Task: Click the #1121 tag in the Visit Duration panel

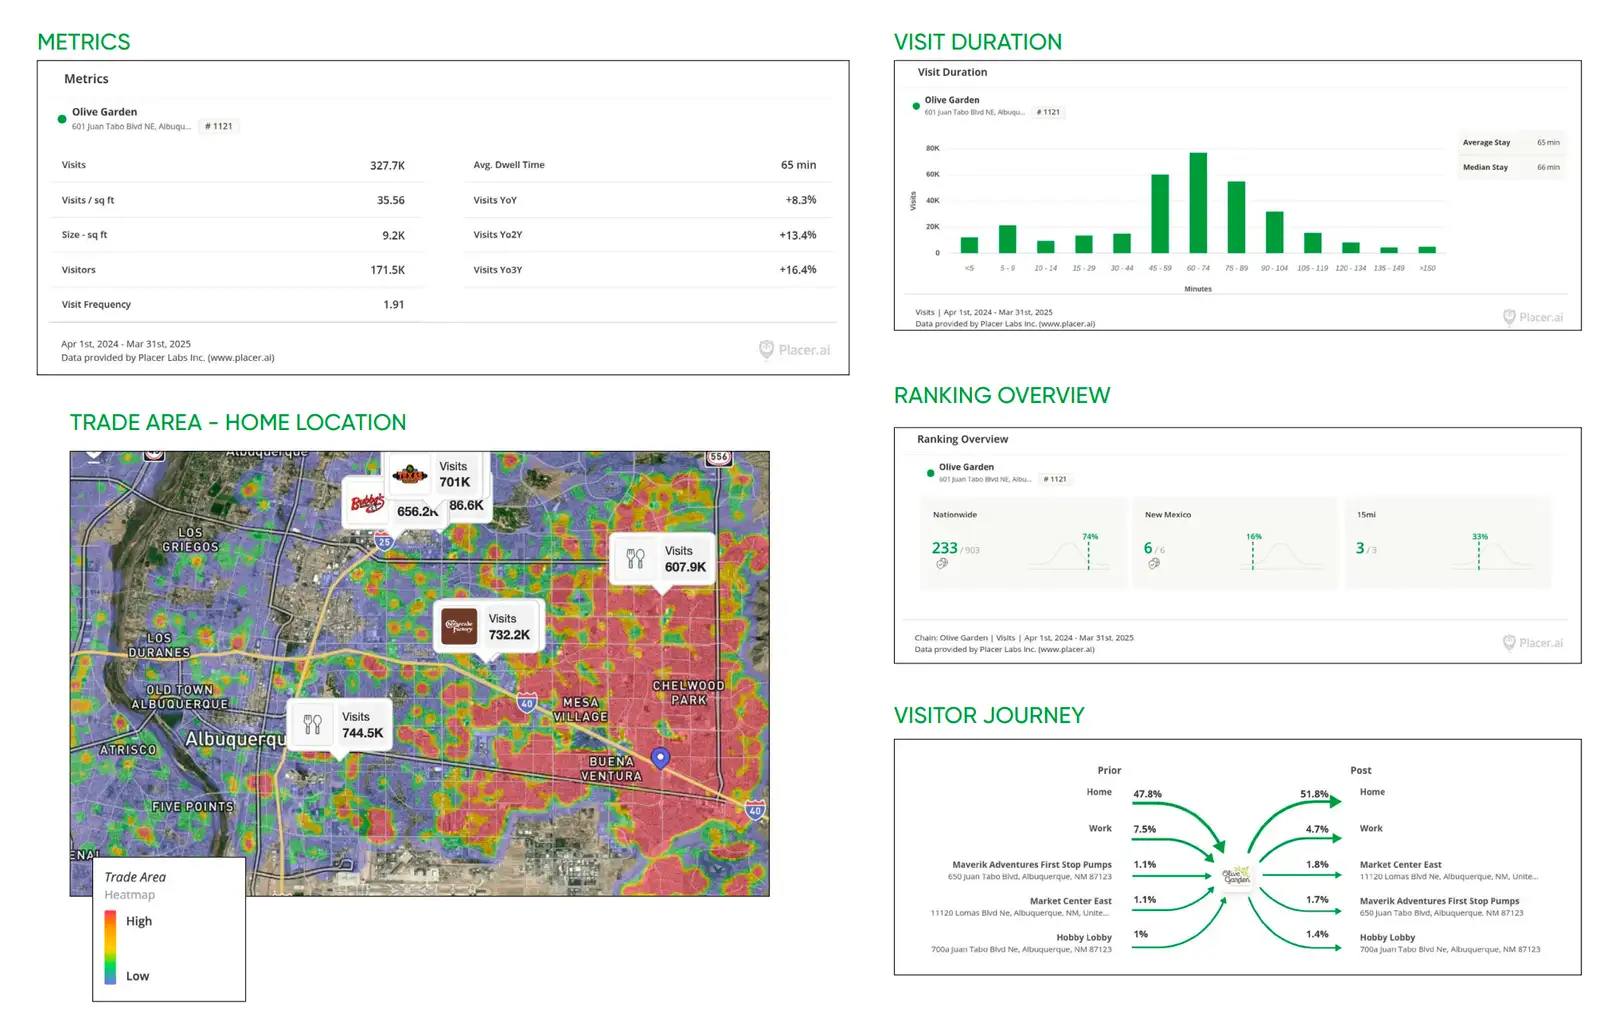Action: [1048, 112]
